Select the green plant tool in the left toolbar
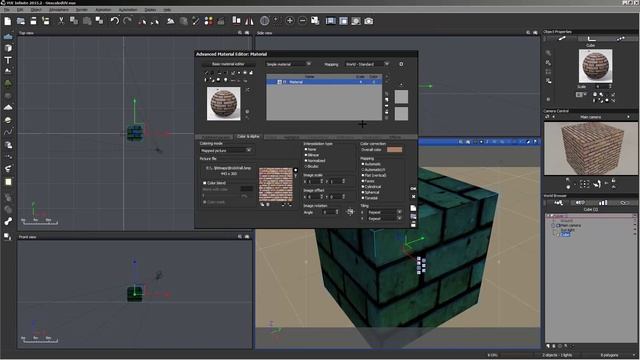The width and height of the screenshot is (640, 360). pyautogui.click(x=8, y=84)
